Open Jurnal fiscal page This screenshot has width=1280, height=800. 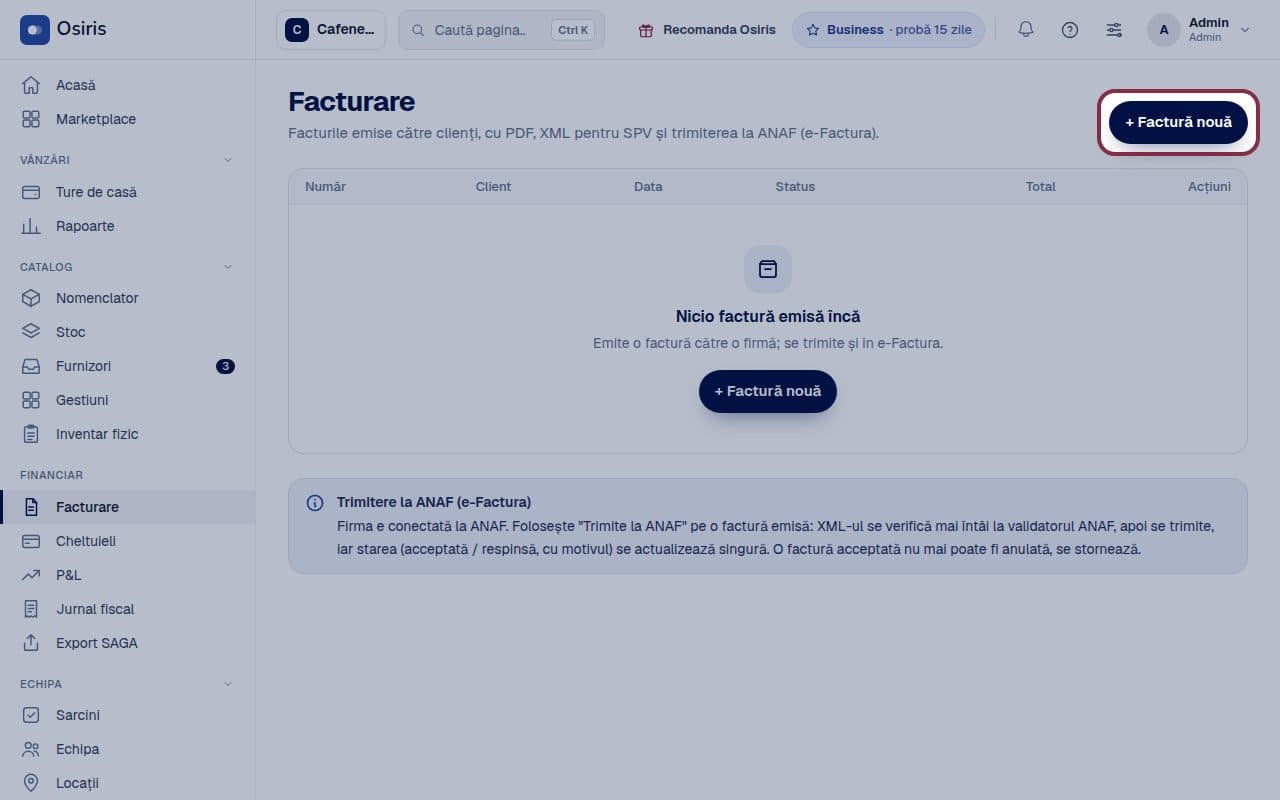[128, 609]
